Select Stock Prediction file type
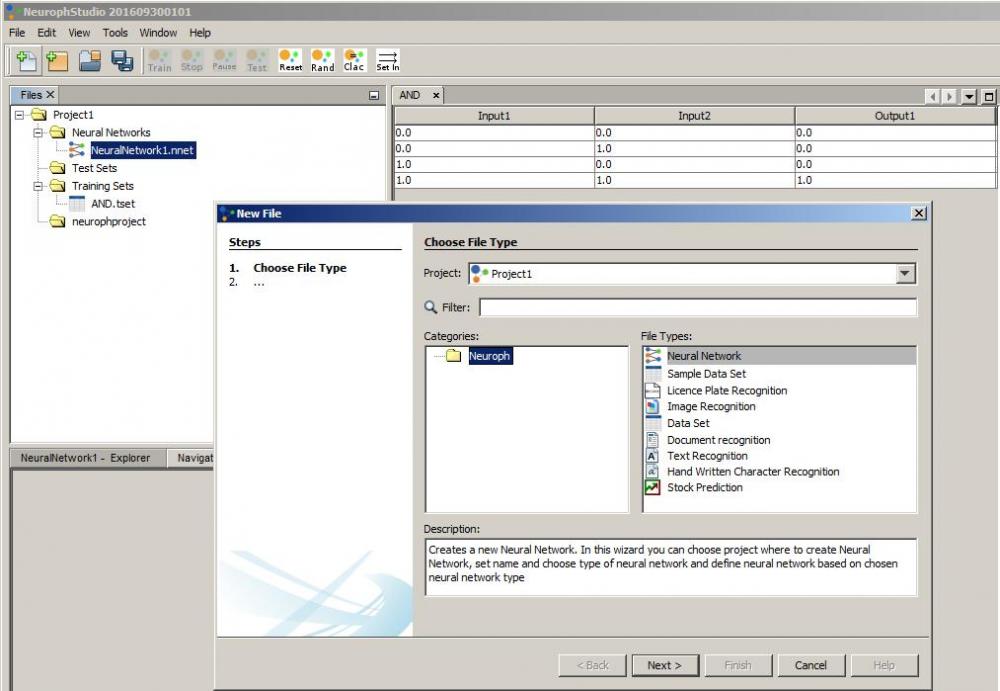Viewport: 1000px width, 691px height. pos(704,488)
